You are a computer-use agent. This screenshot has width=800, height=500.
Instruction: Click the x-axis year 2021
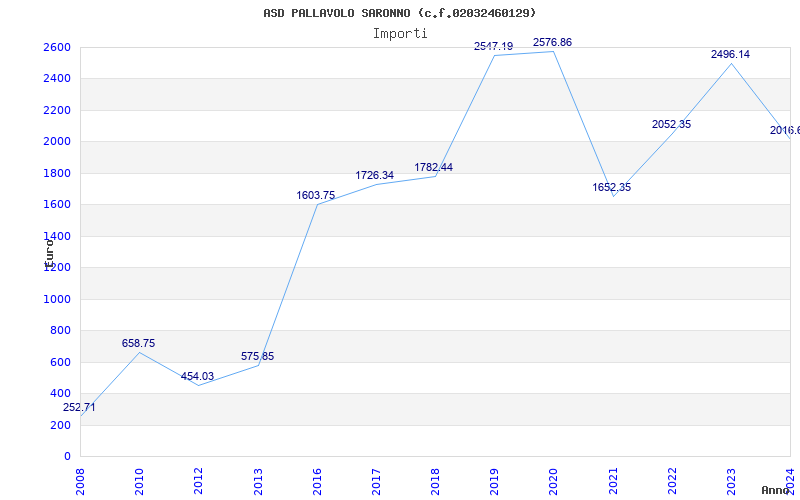613,481
